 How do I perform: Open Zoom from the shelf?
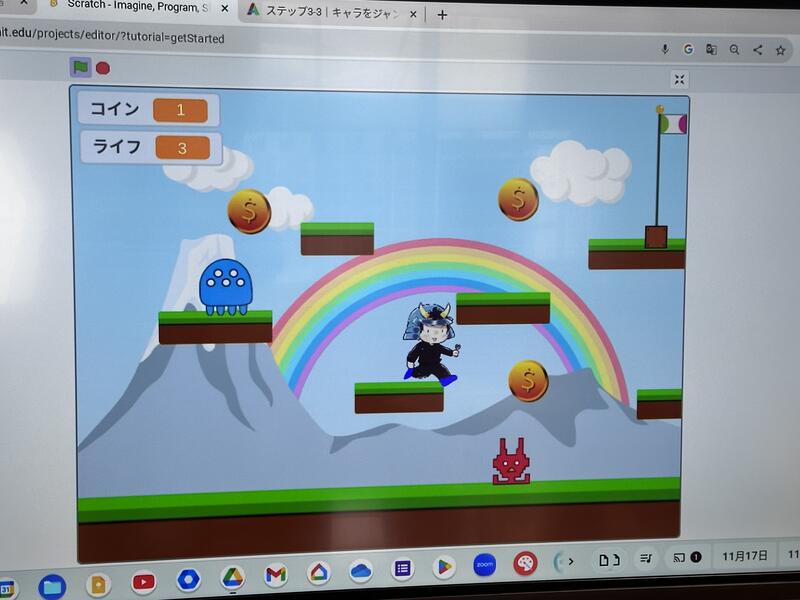(485, 565)
